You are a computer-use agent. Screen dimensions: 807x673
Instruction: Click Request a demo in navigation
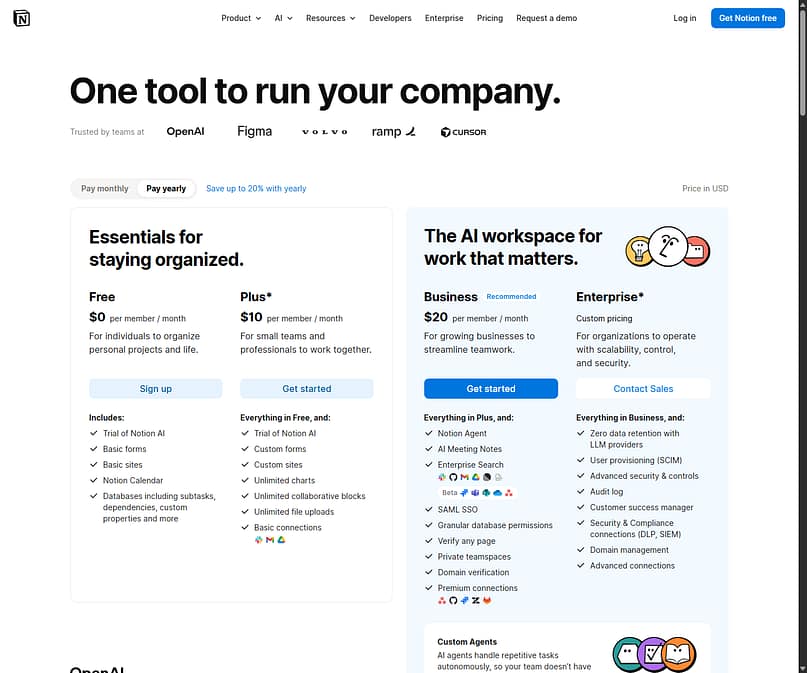547,18
